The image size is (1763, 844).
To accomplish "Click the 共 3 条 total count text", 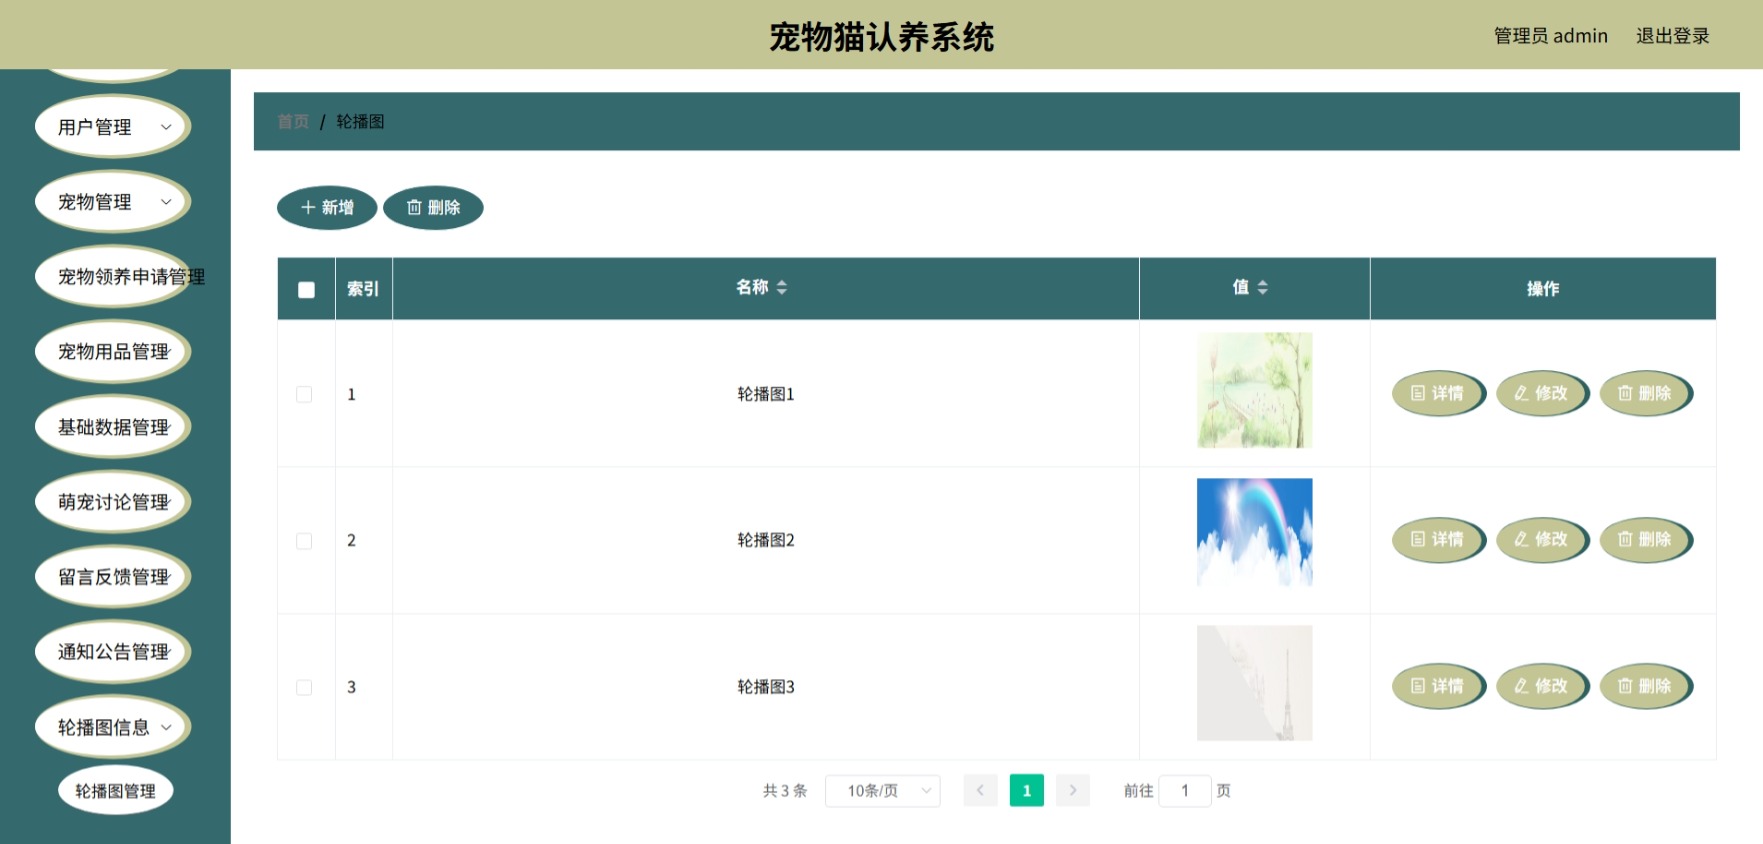I will 785,791.
